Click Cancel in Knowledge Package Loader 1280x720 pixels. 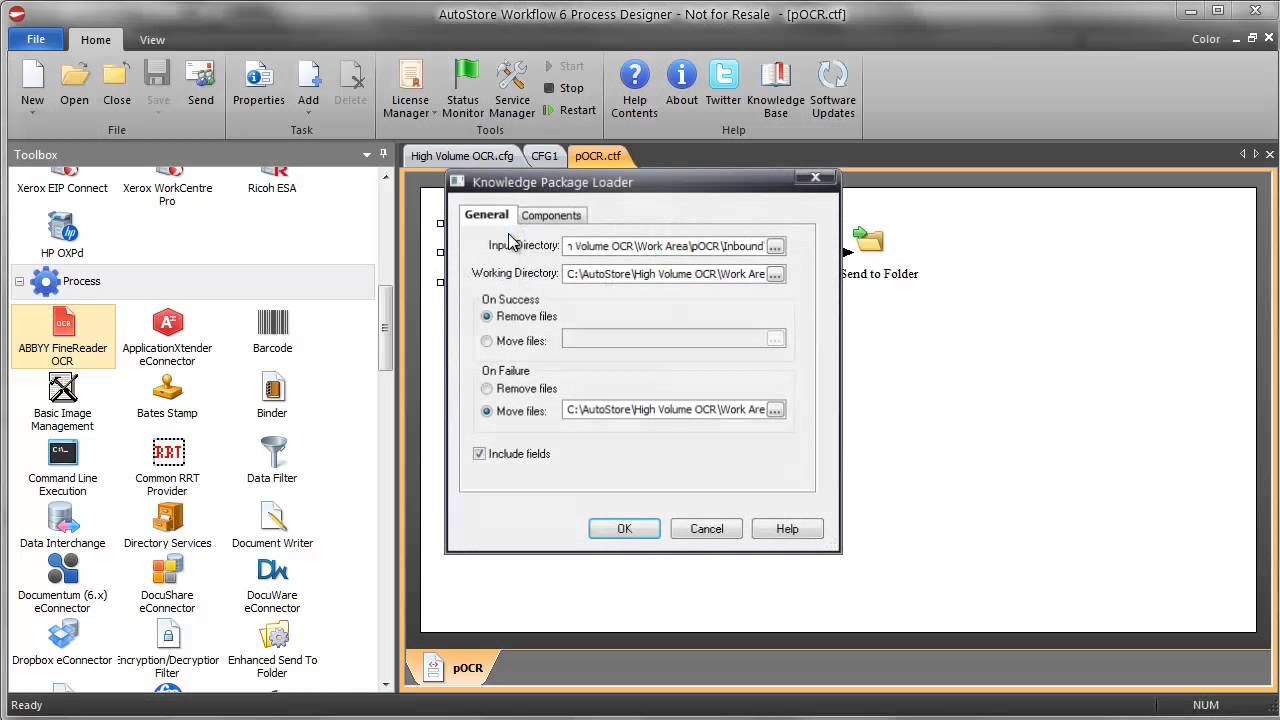tap(706, 529)
